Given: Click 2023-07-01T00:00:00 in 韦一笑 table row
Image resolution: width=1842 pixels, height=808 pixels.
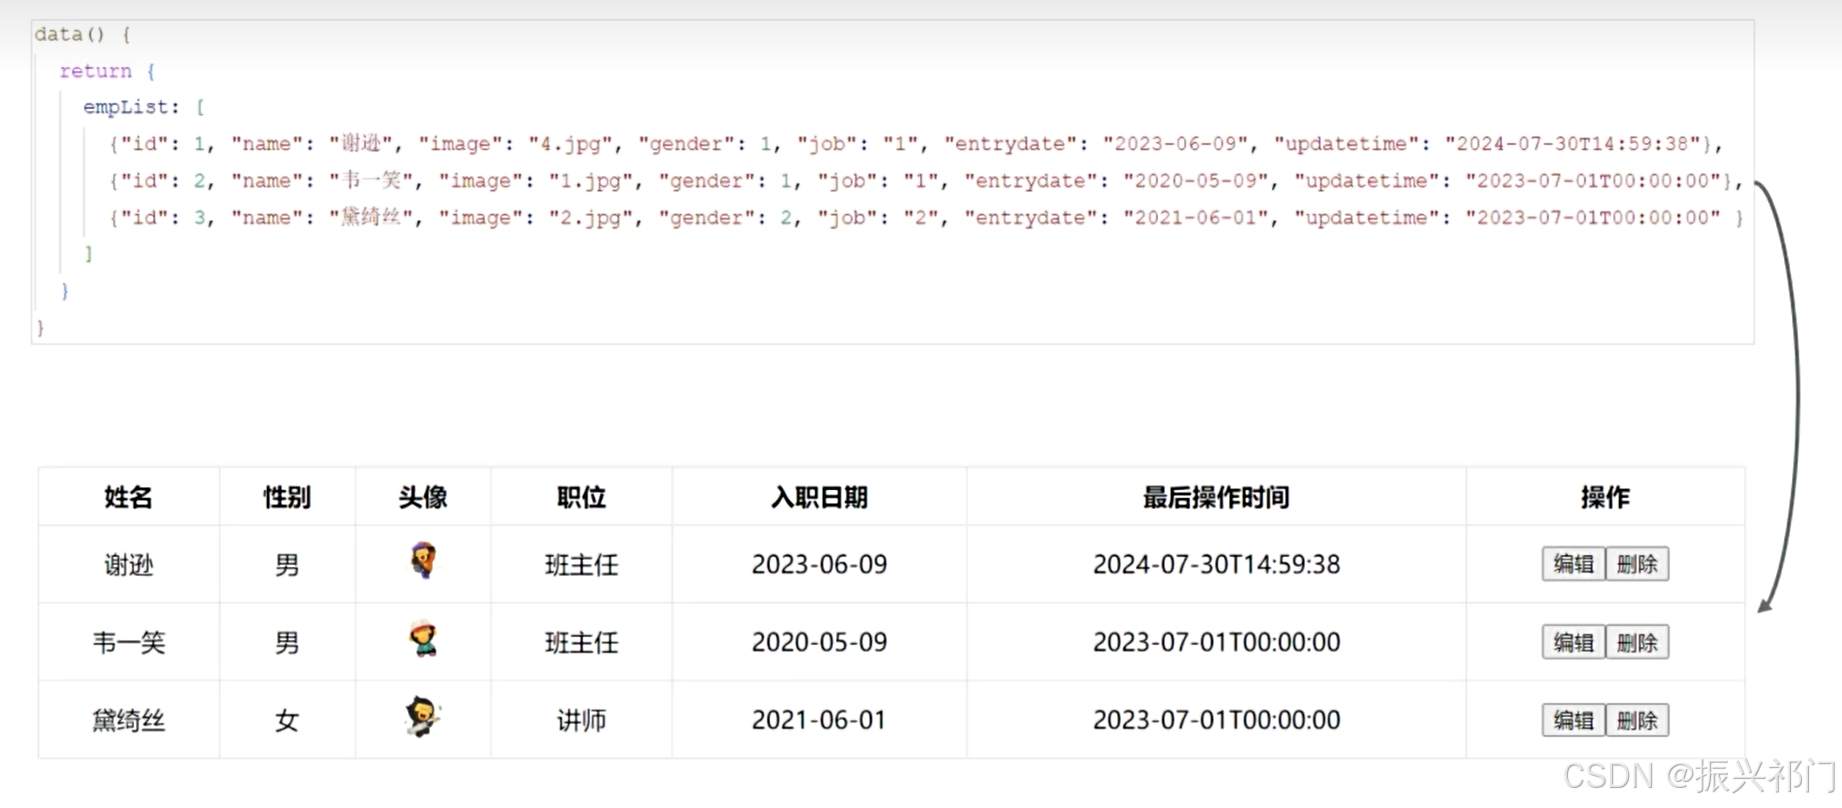Looking at the screenshot, I should tap(1216, 642).
